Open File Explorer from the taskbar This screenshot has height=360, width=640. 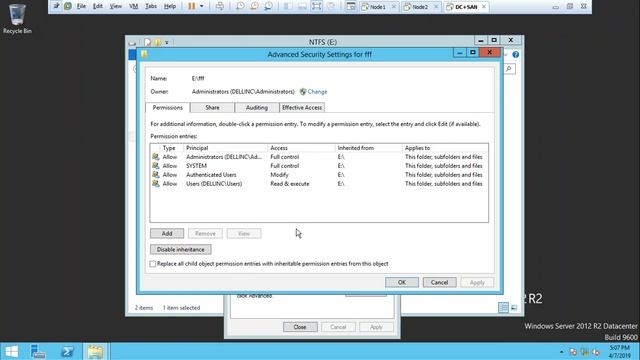(x=95, y=351)
